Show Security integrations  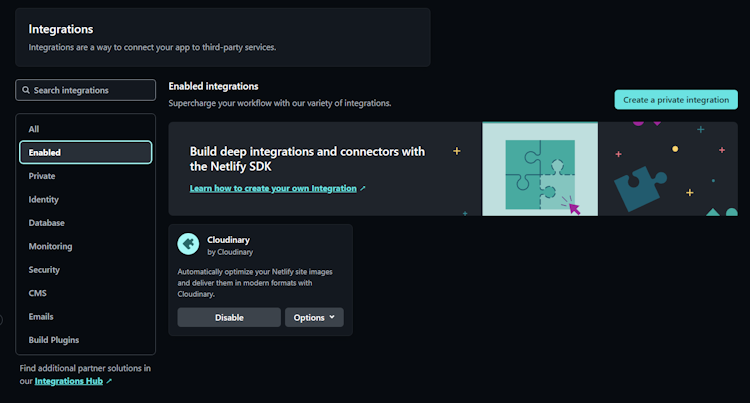tap(86, 270)
